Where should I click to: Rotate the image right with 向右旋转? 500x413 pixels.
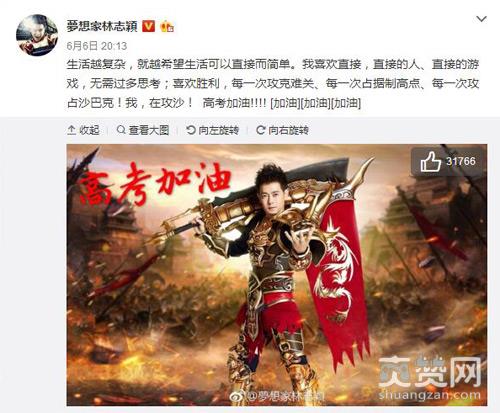282,130
